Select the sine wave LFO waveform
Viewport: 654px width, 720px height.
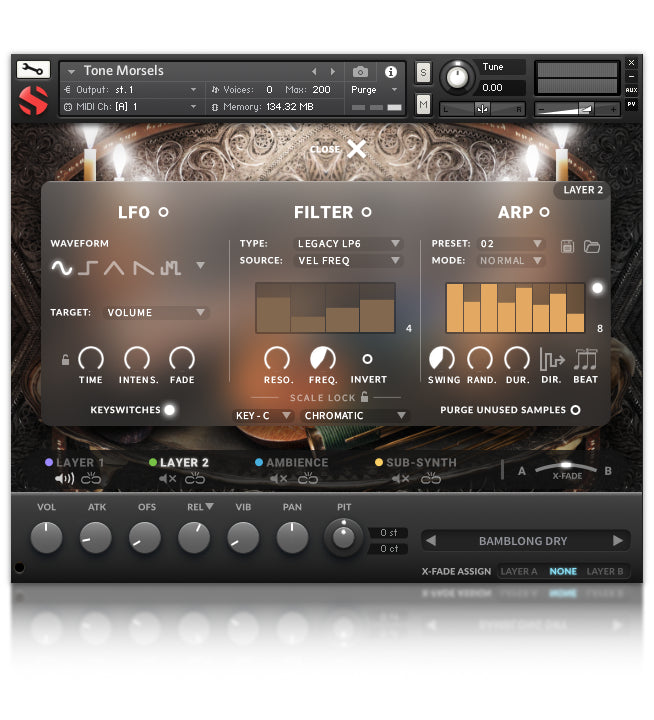[x=62, y=267]
